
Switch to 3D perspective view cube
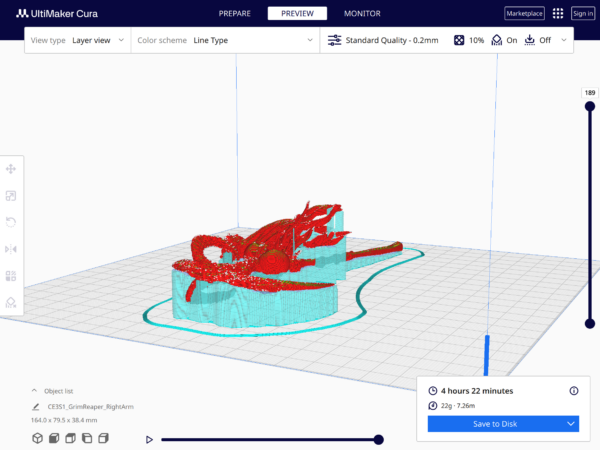pyautogui.click(x=36, y=438)
